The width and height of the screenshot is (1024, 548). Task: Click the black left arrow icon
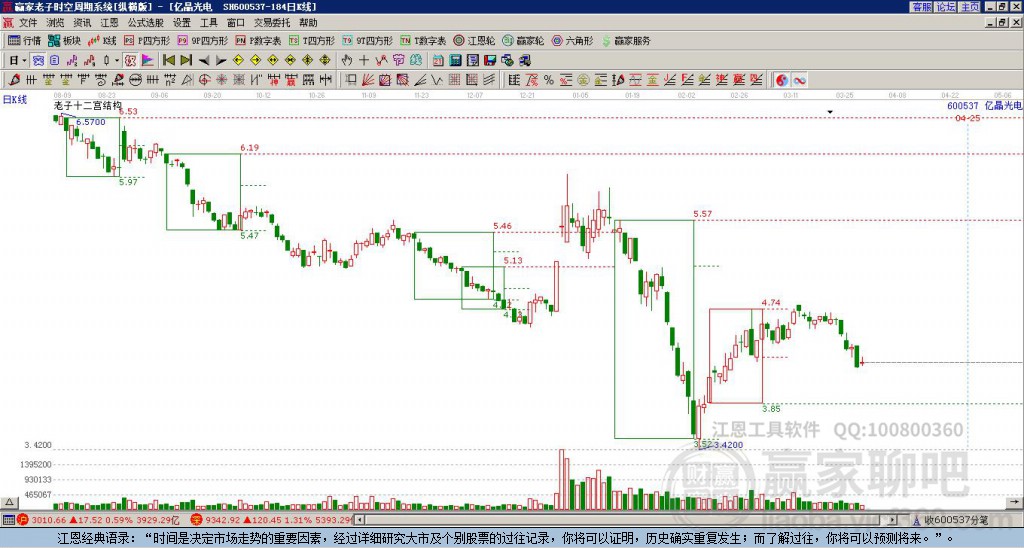pos(204,60)
